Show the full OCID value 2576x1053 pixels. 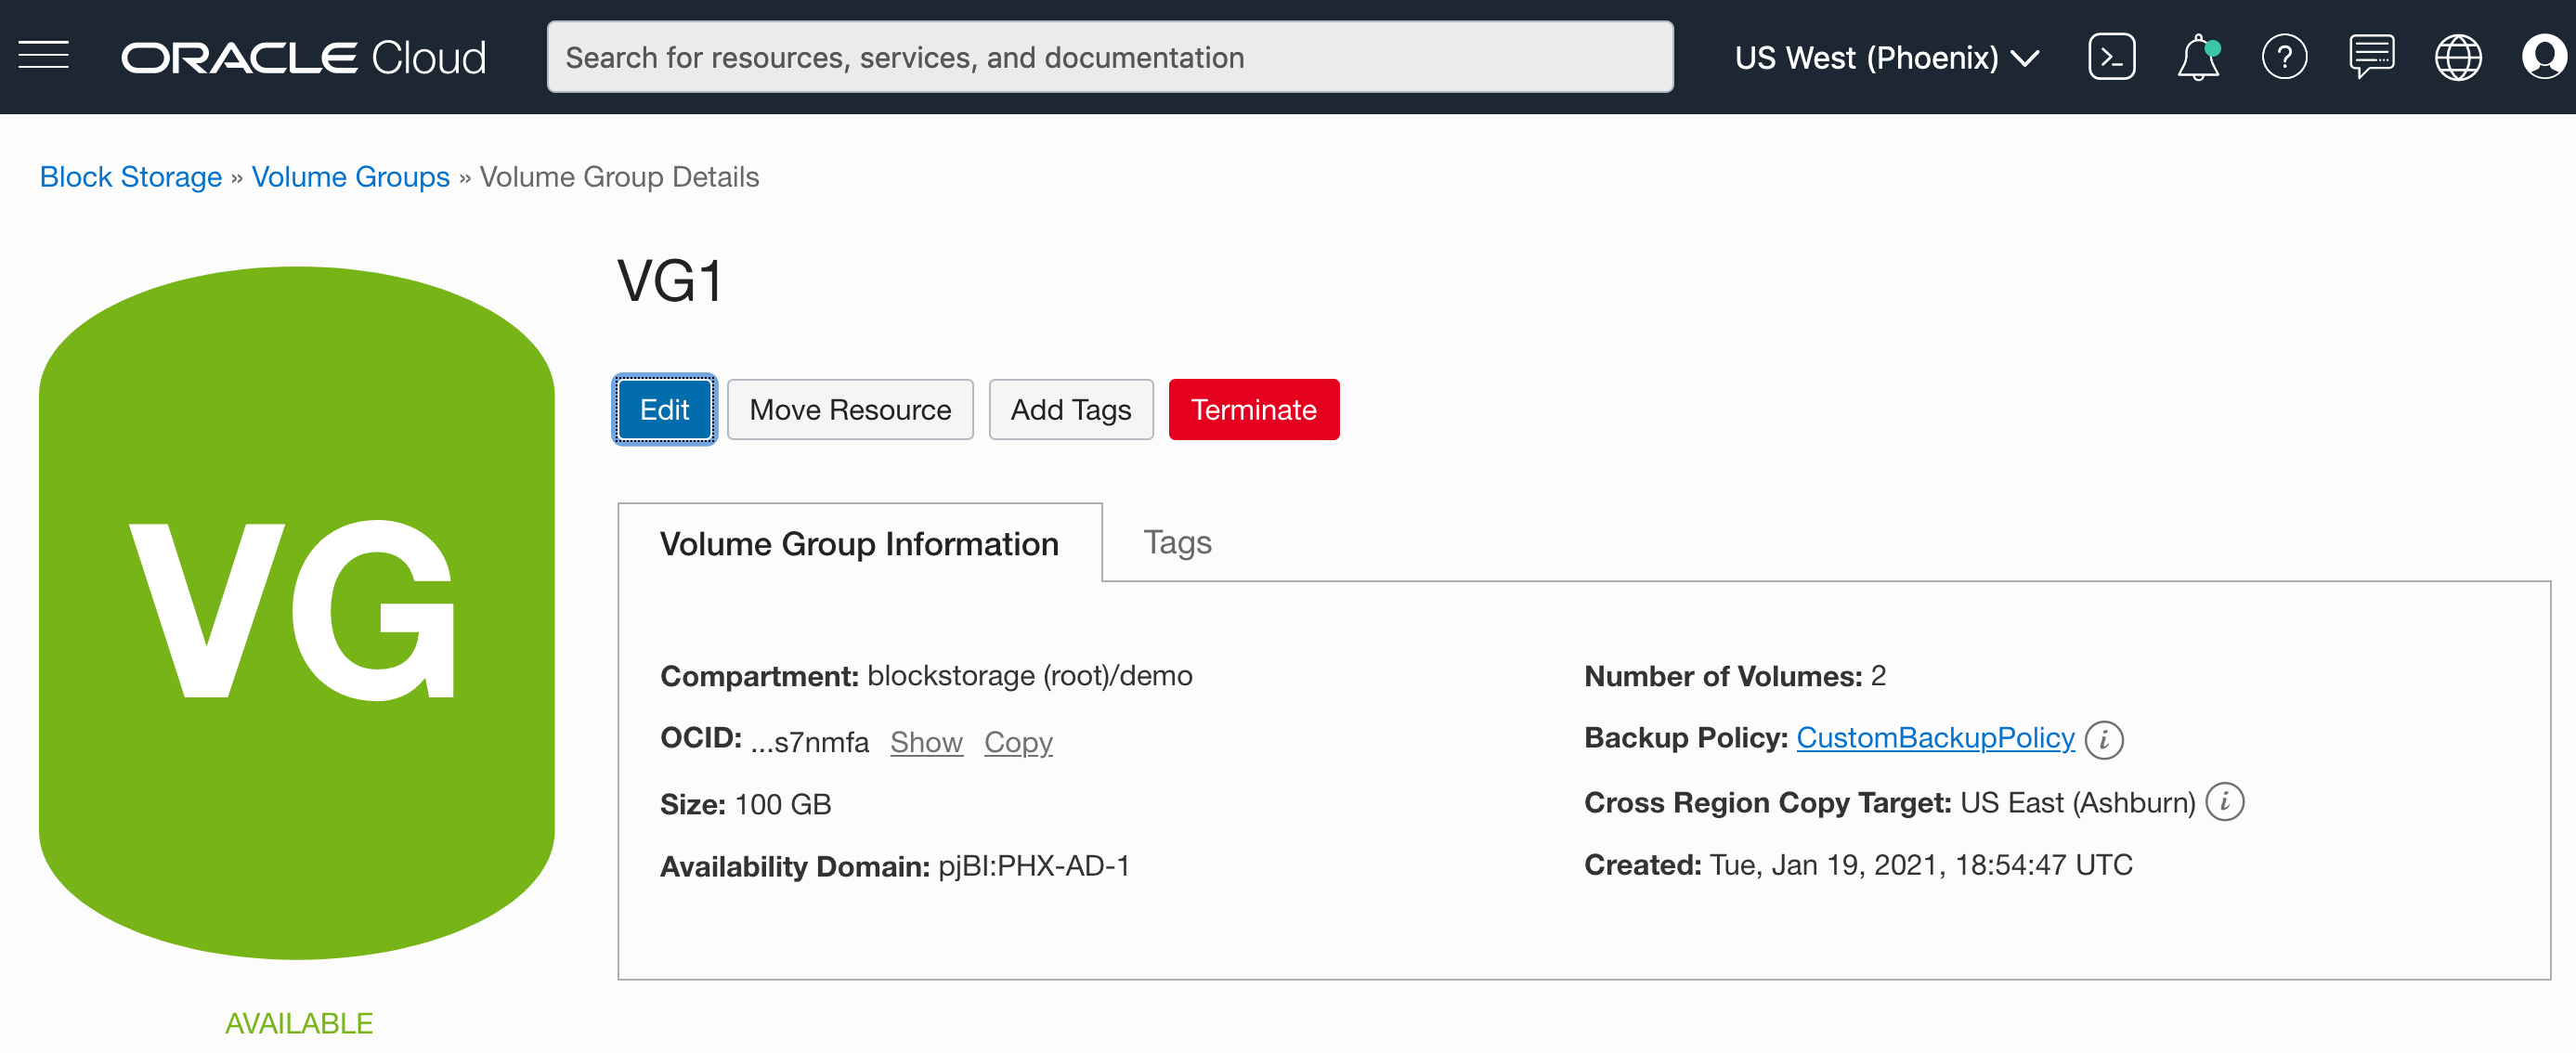tap(926, 741)
